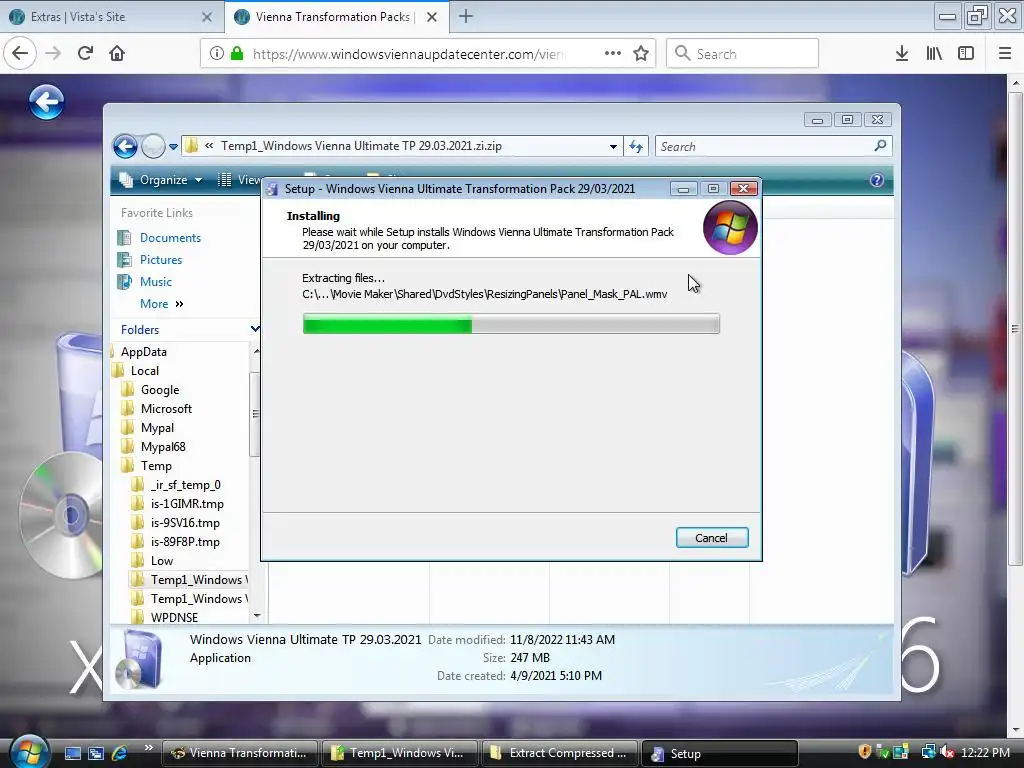This screenshot has height=768, width=1024.
Task: Click the Firefox forward arrow button
Action: 54,53
